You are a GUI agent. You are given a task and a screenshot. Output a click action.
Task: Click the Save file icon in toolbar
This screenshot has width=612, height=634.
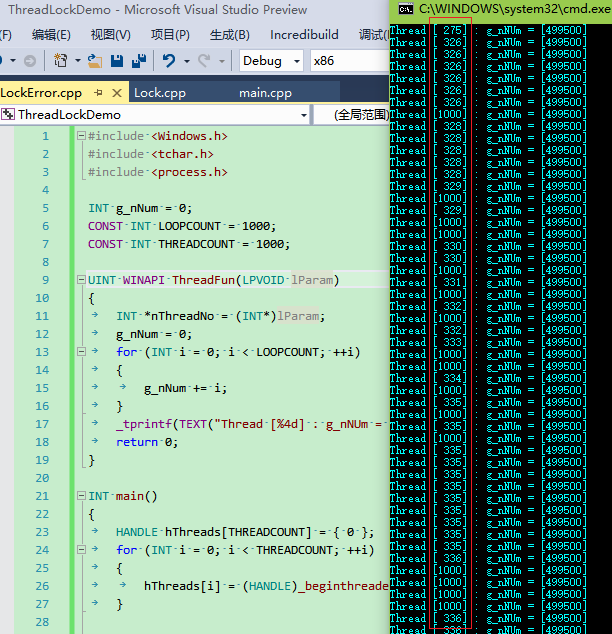click(117, 61)
